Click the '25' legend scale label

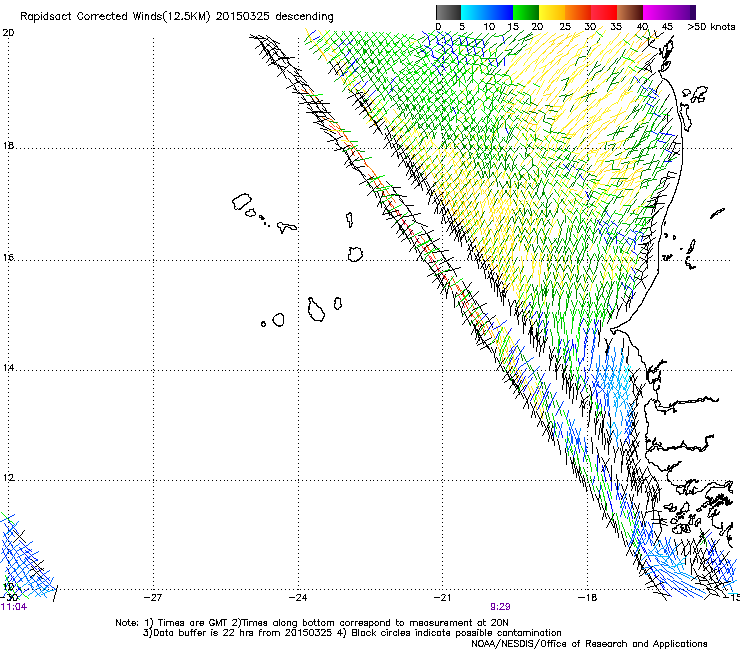coord(564,27)
